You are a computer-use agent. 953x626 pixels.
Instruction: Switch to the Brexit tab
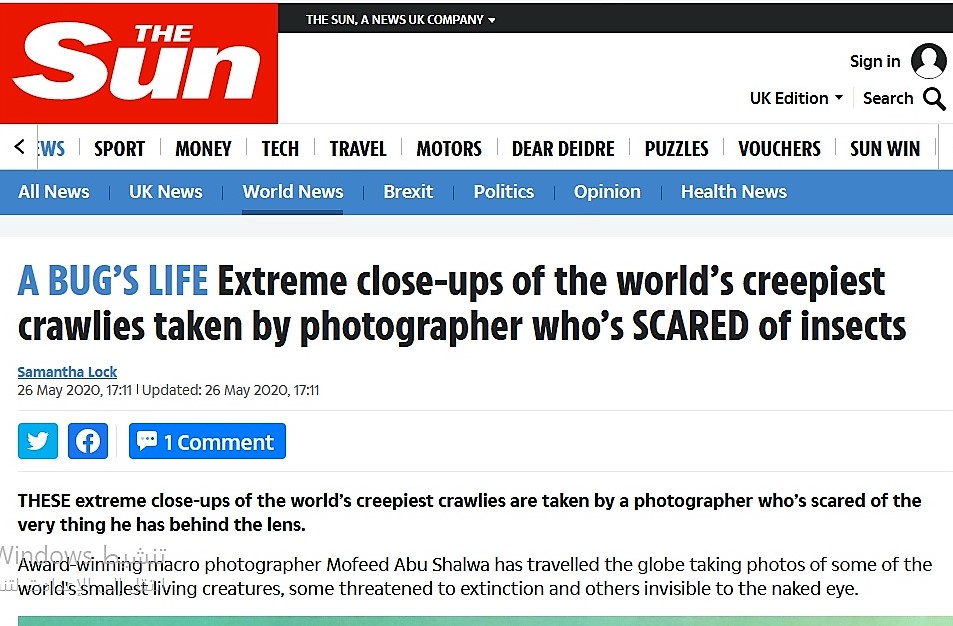click(x=408, y=191)
